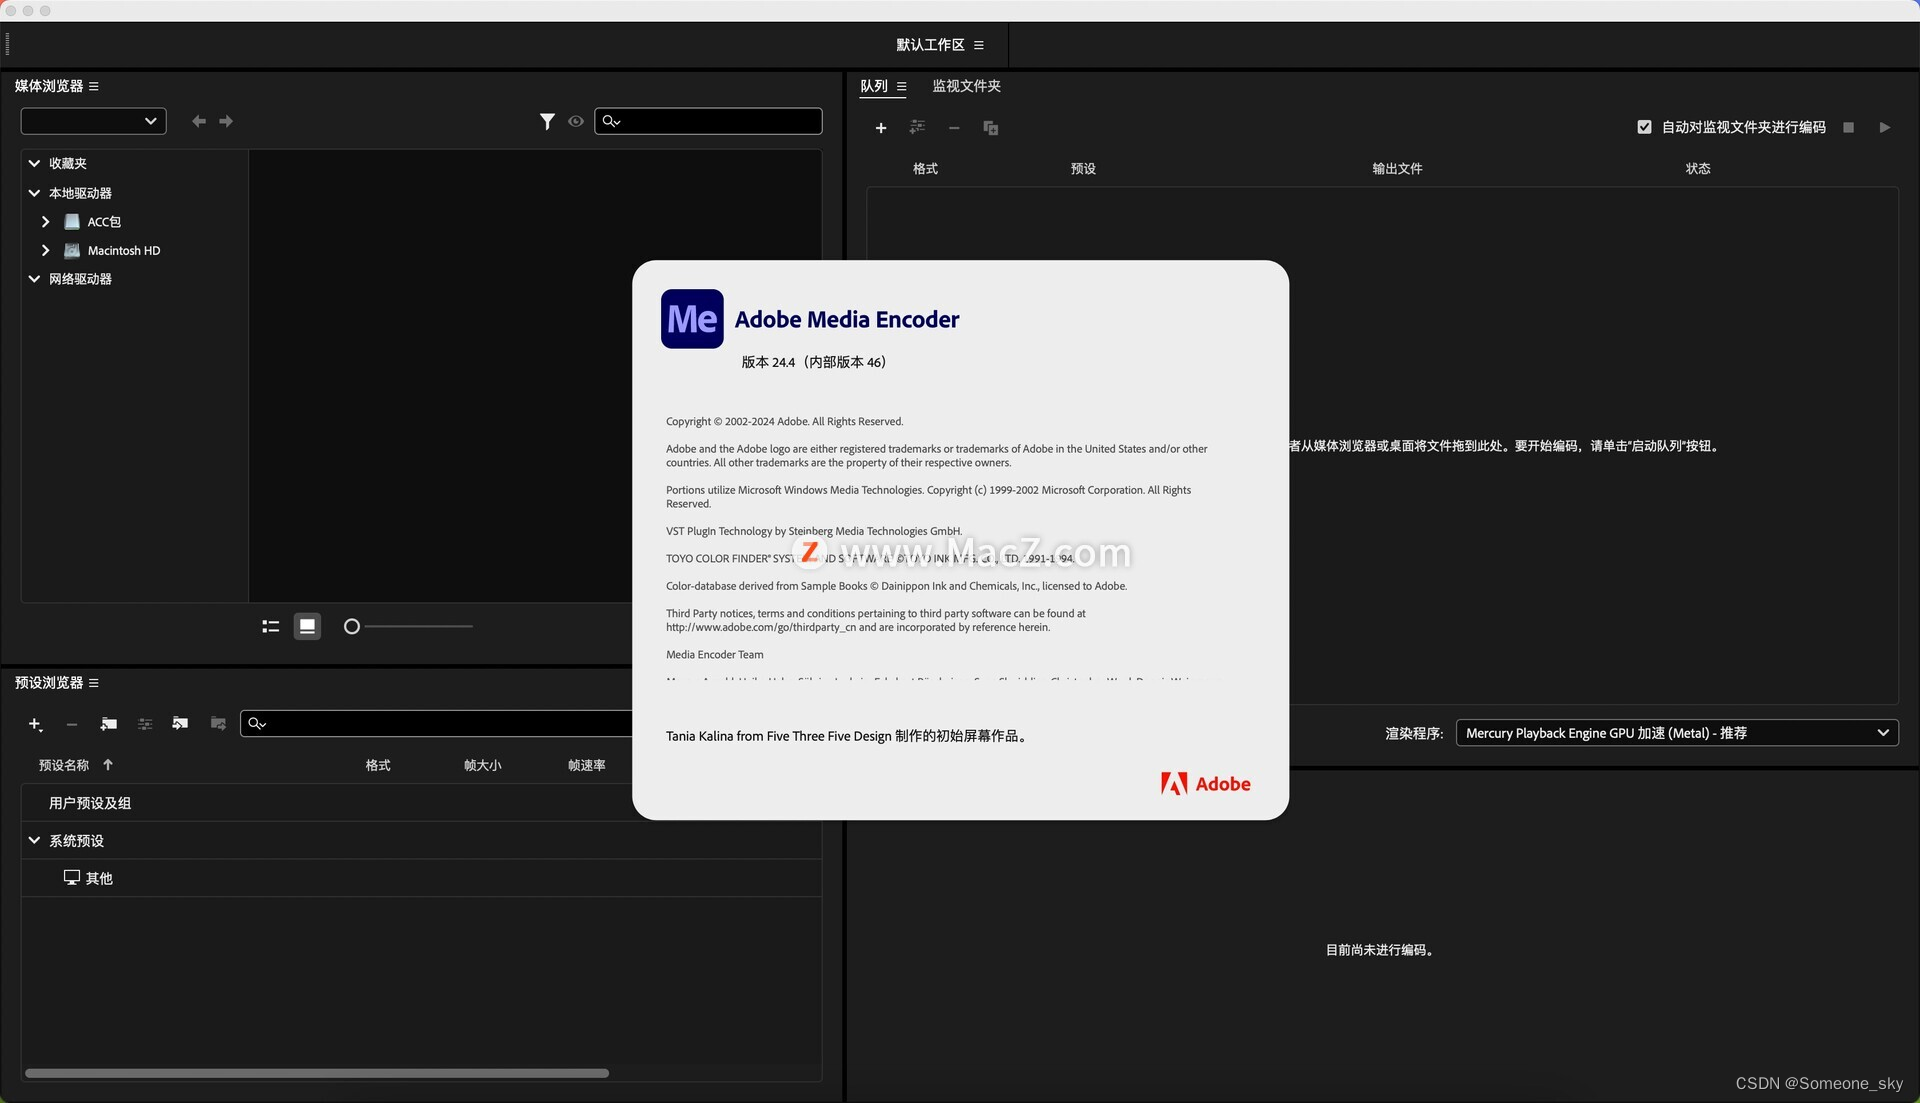
Task: Click the duplicate icon in Queue toolbar
Action: (x=990, y=128)
